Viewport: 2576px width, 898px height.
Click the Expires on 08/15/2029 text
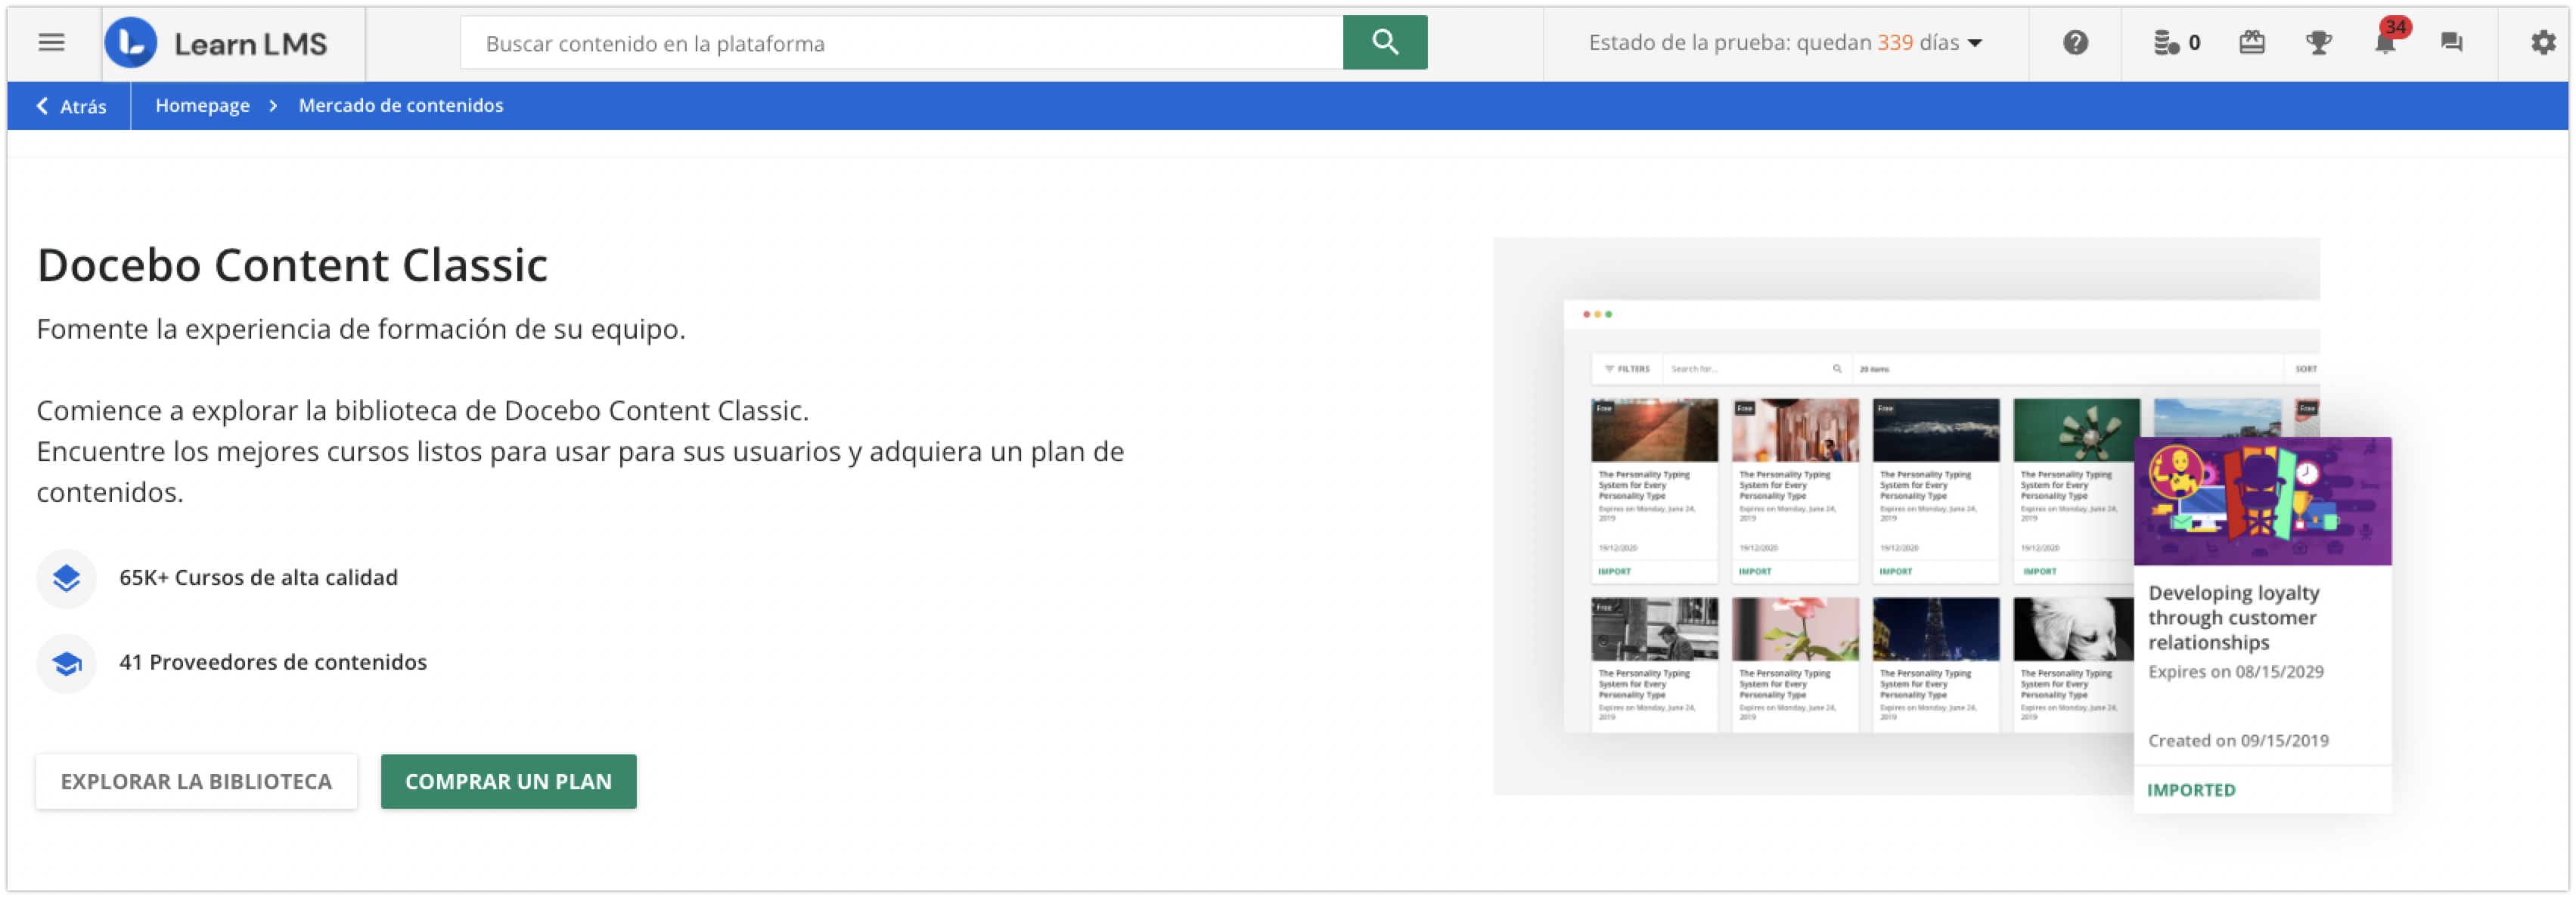tap(2235, 672)
